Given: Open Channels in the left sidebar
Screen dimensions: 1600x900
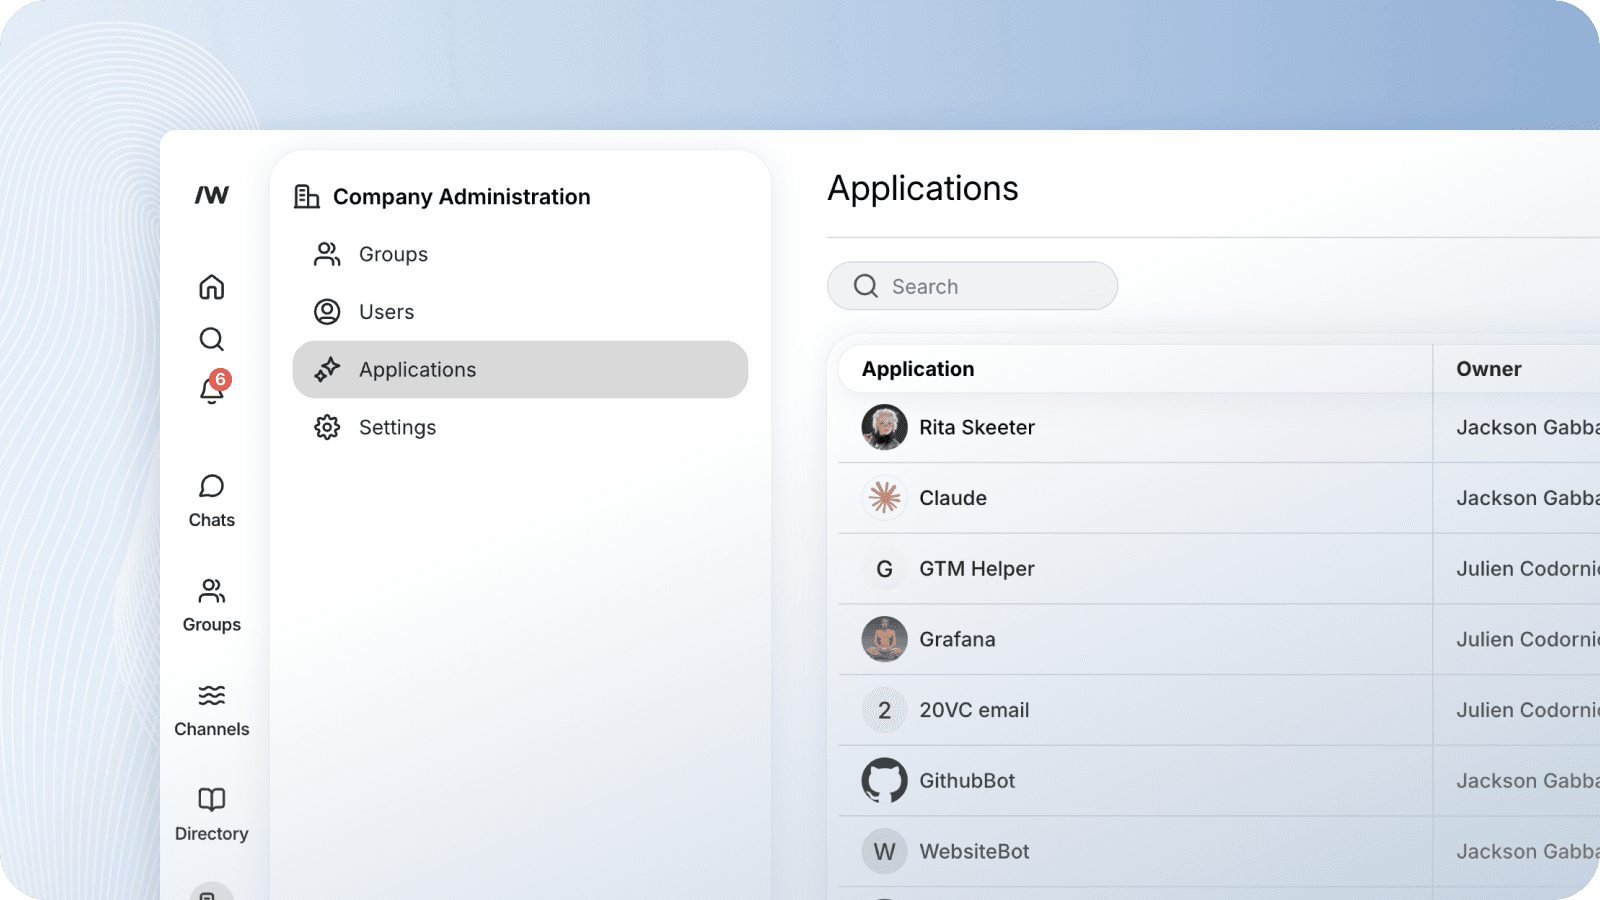Looking at the screenshot, I should (212, 711).
